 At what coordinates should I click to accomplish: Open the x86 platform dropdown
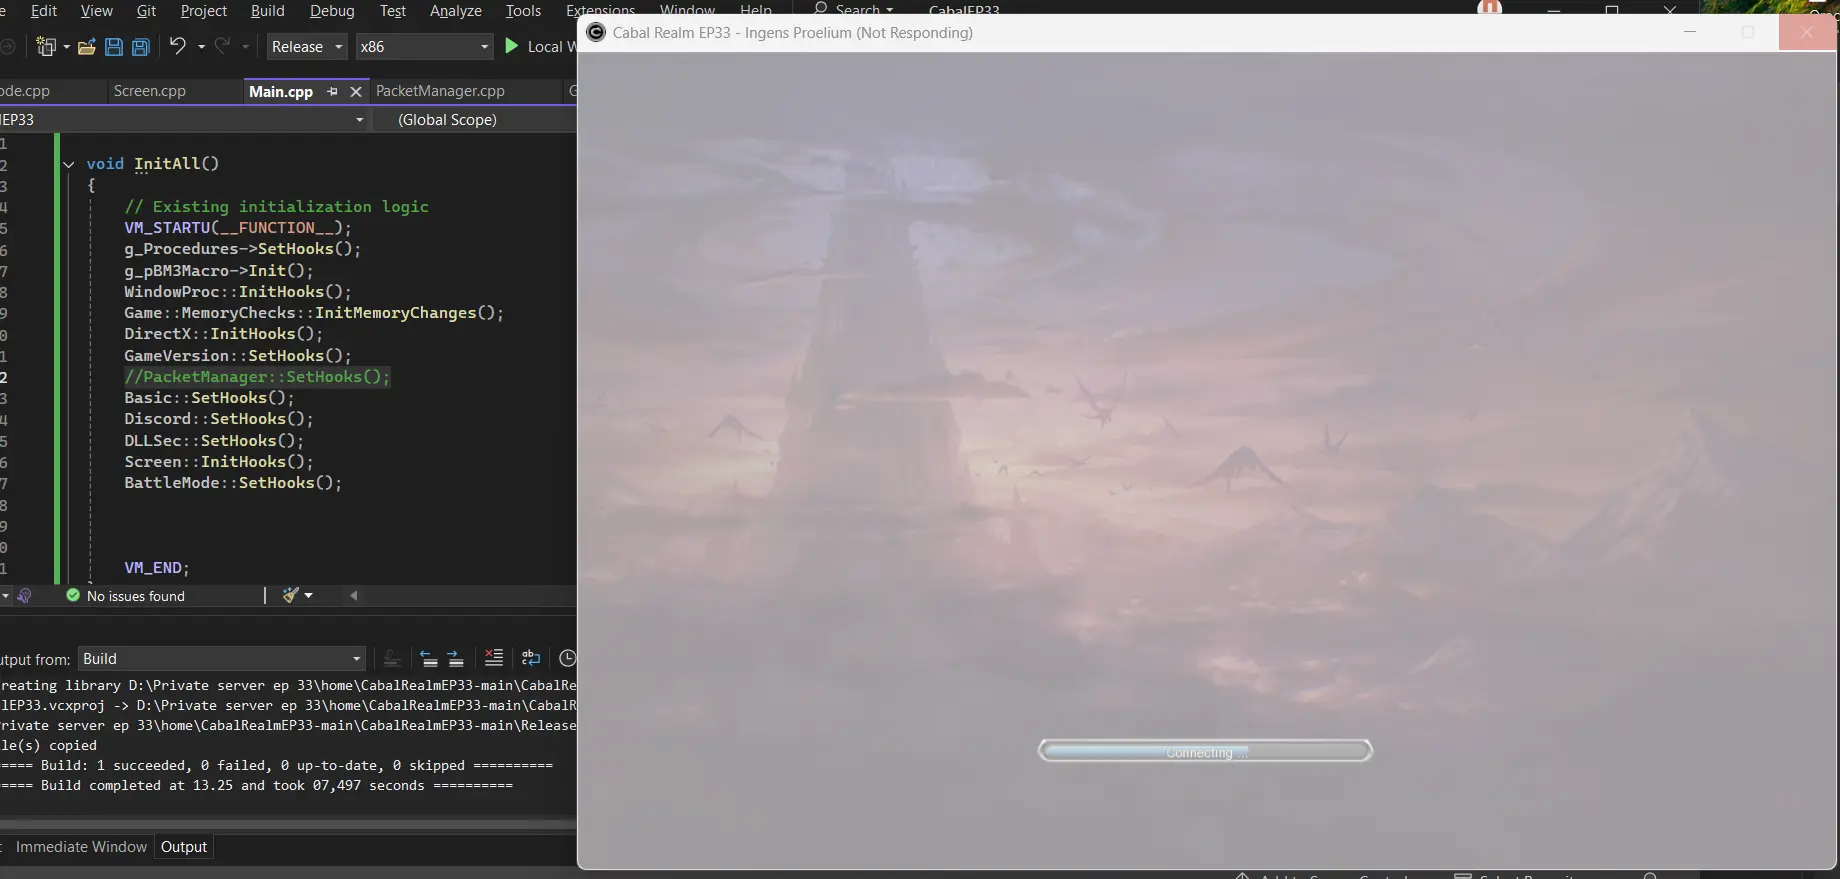pos(425,46)
